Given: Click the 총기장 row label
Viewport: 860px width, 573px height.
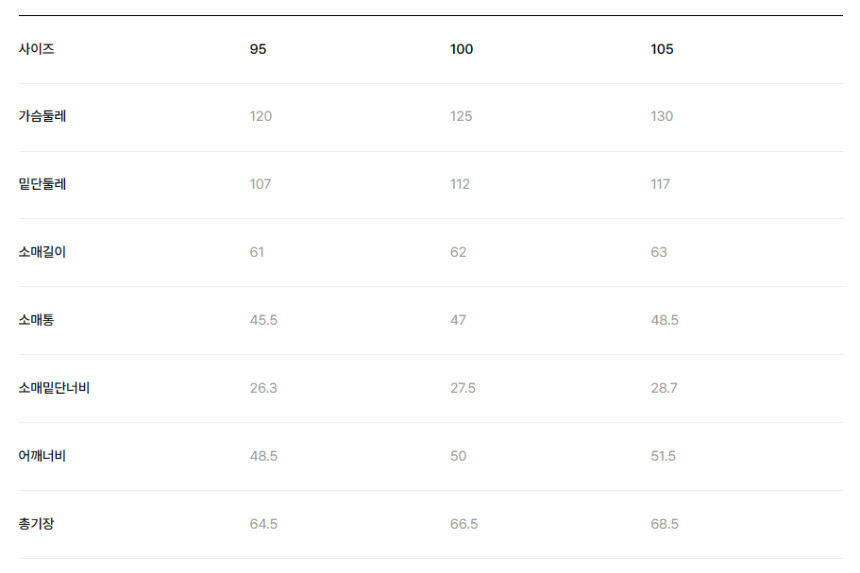Looking at the screenshot, I should pos(36,524).
